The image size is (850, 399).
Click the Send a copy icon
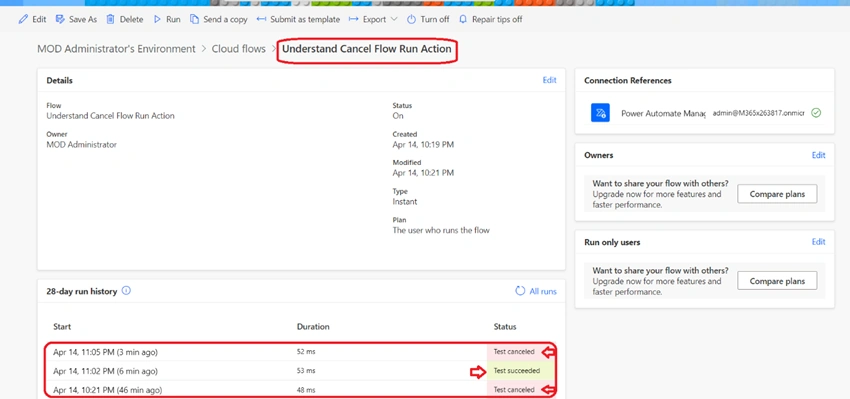click(x=194, y=19)
